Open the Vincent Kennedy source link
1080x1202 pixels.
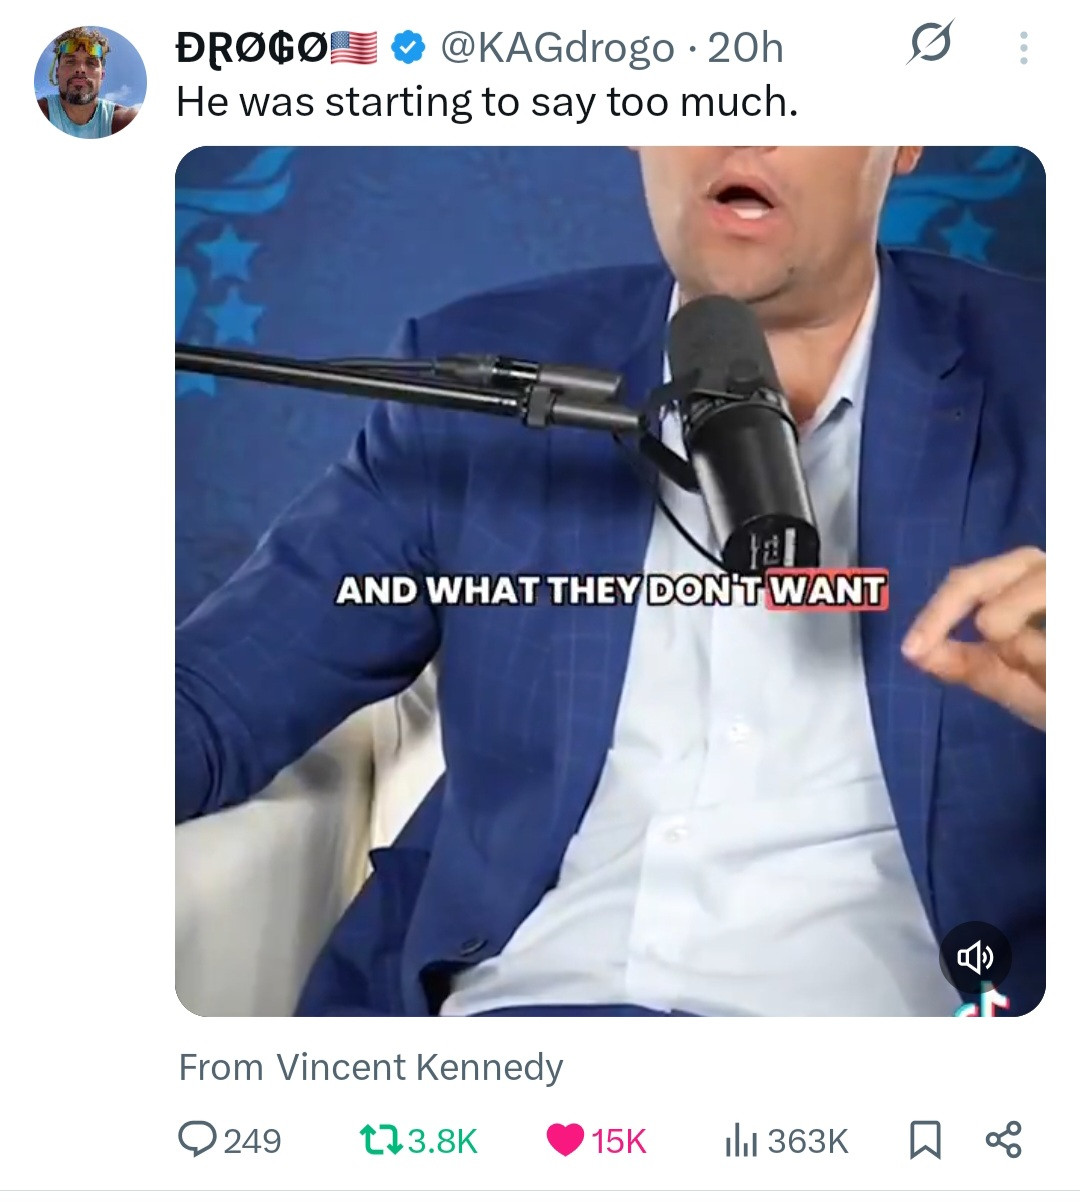coord(370,1067)
